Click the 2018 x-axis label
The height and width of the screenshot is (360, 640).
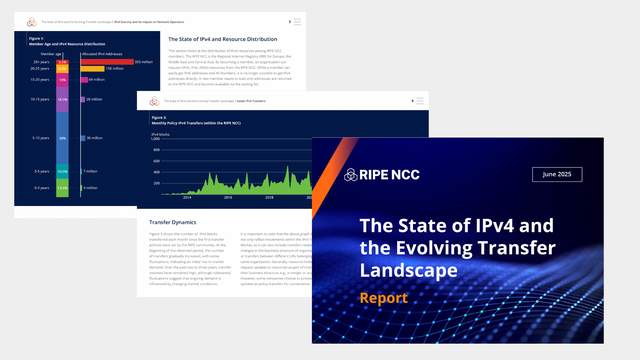click(x=269, y=198)
